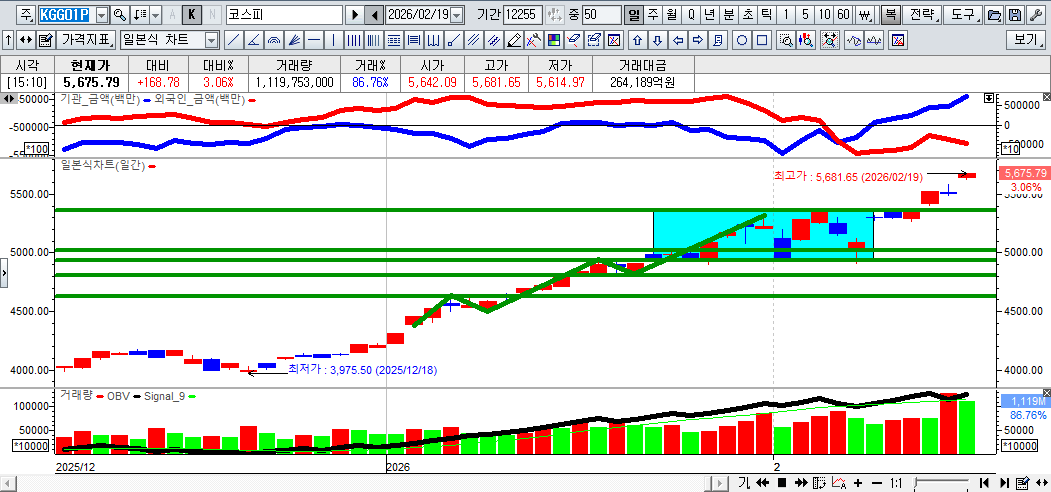Screen dimensions: 1051x492
Task: Switch chart to monthly (월) period
Action: tap(671, 15)
